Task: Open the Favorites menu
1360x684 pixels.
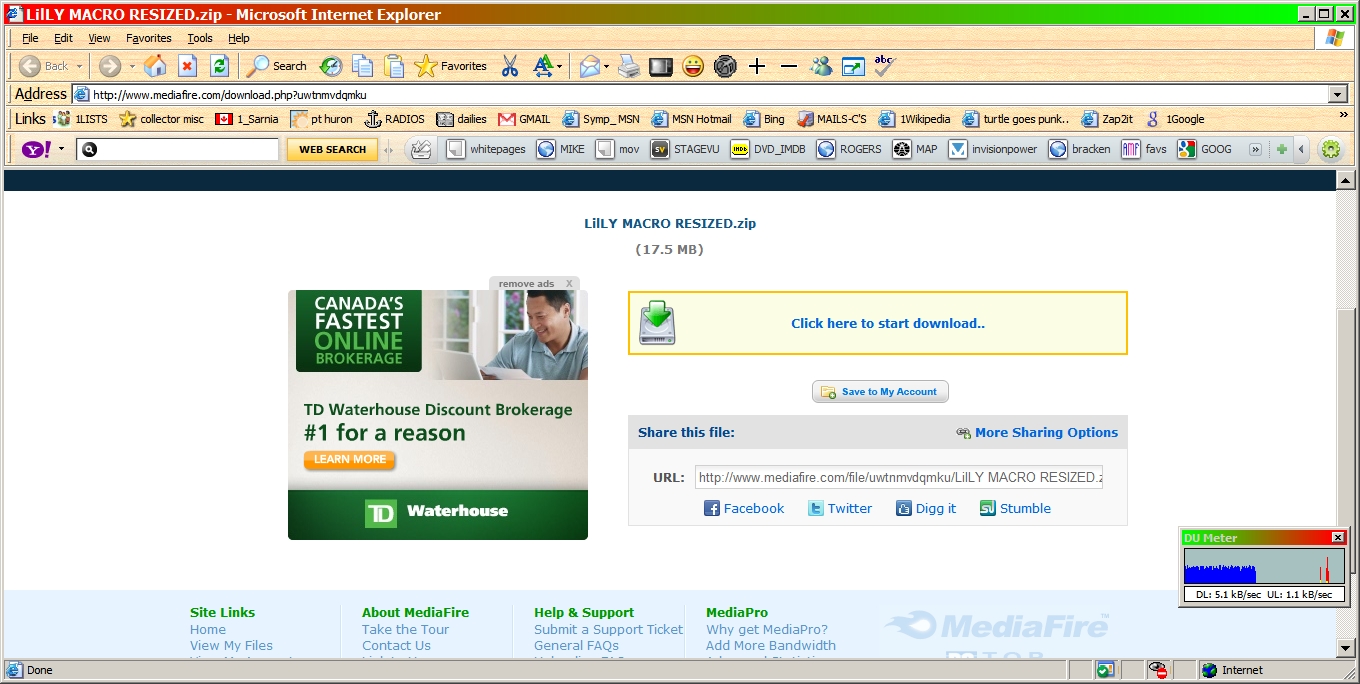Action: (148, 38)
